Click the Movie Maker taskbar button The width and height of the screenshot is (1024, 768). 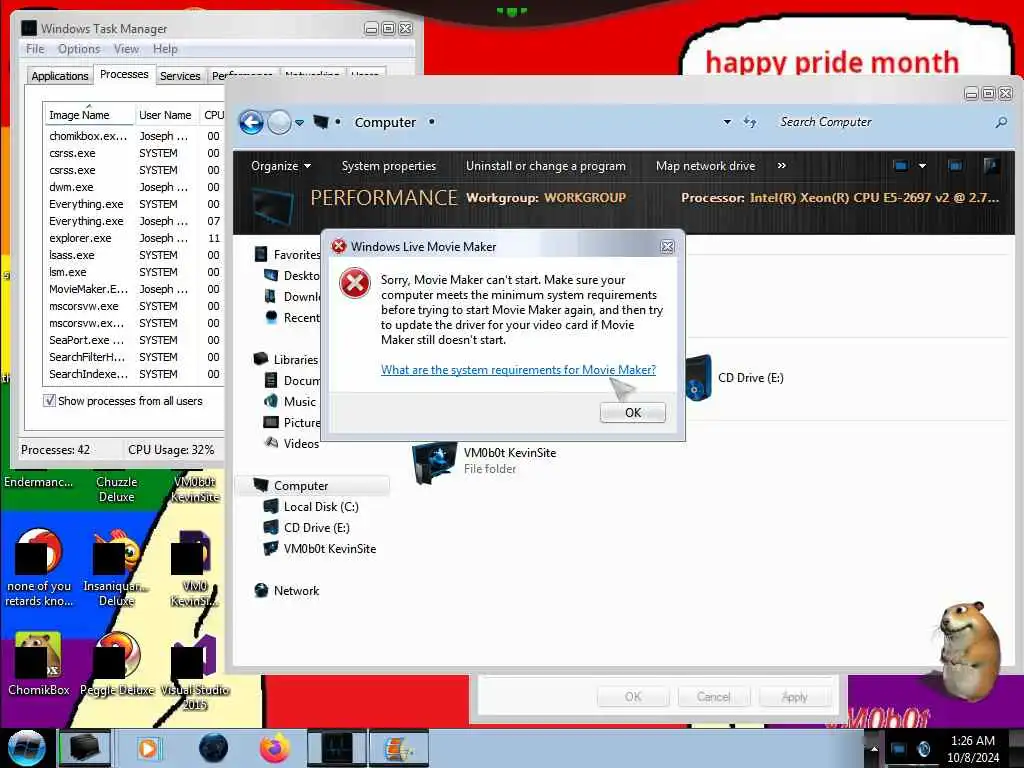pos(399,748)
